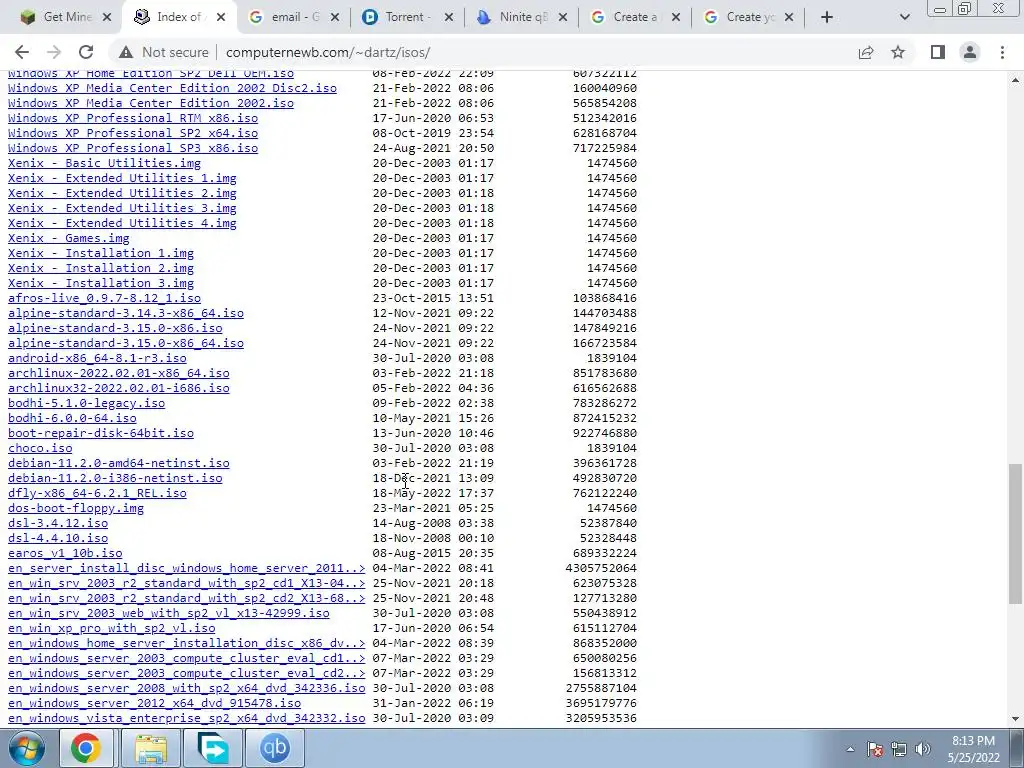
Task: Open dos-boot-floppy.img link
Action: click(x=76, y=509)
